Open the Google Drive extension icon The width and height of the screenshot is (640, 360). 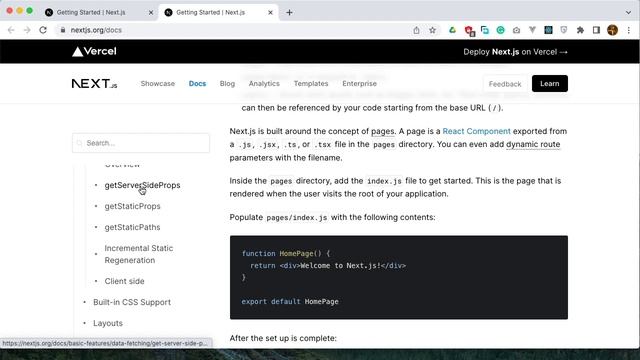click(452, 30)
